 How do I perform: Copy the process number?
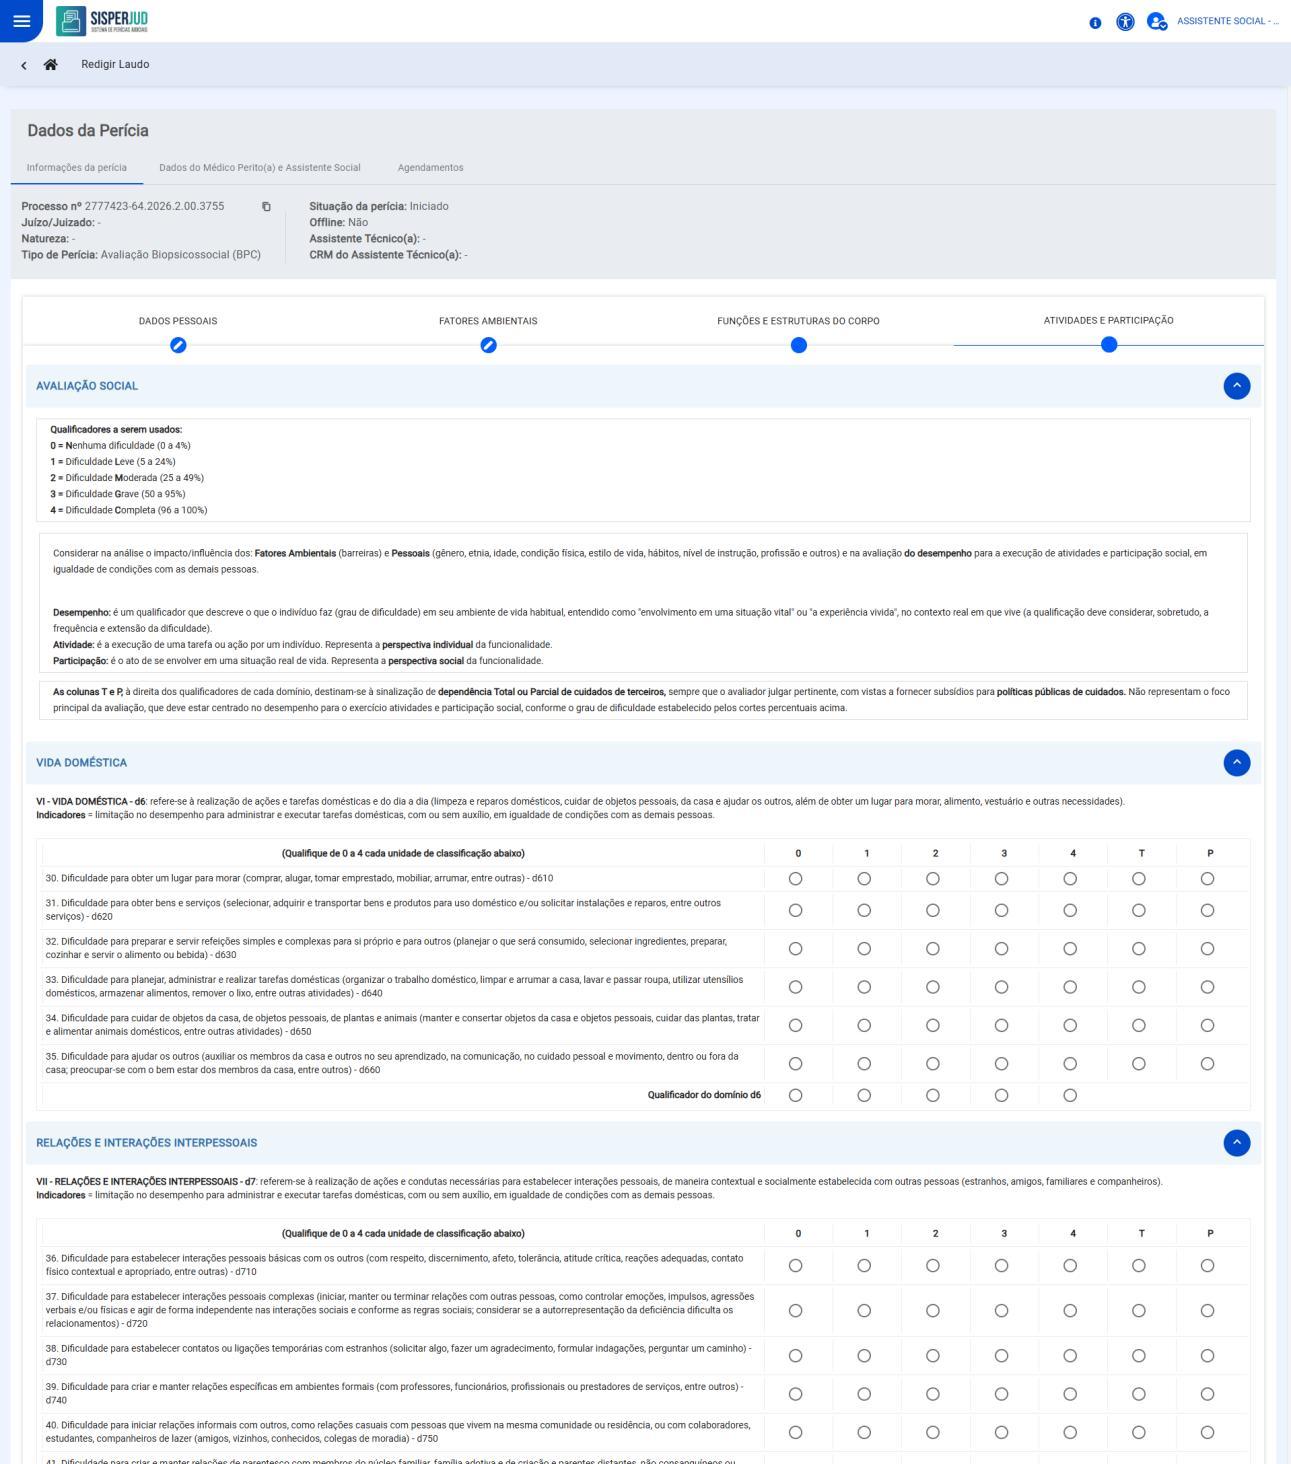pyautogui.click(x=266, y=207)
